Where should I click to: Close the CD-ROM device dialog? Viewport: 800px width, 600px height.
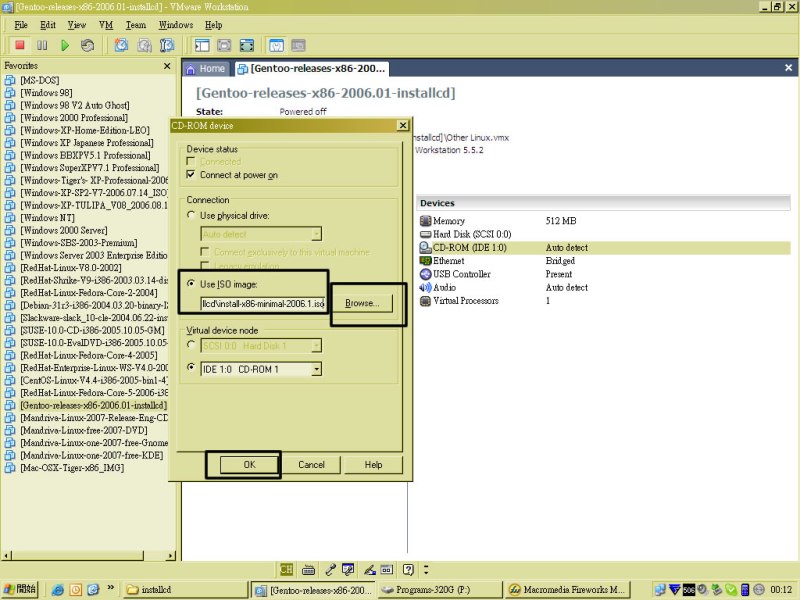403,126
